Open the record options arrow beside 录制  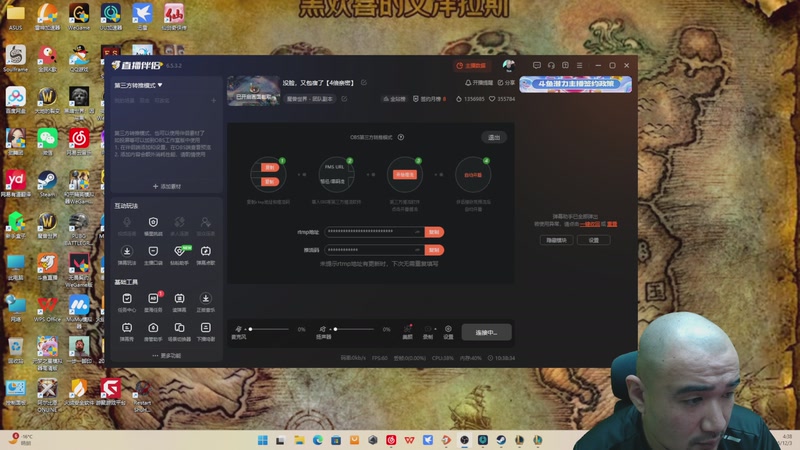point(435,329)
